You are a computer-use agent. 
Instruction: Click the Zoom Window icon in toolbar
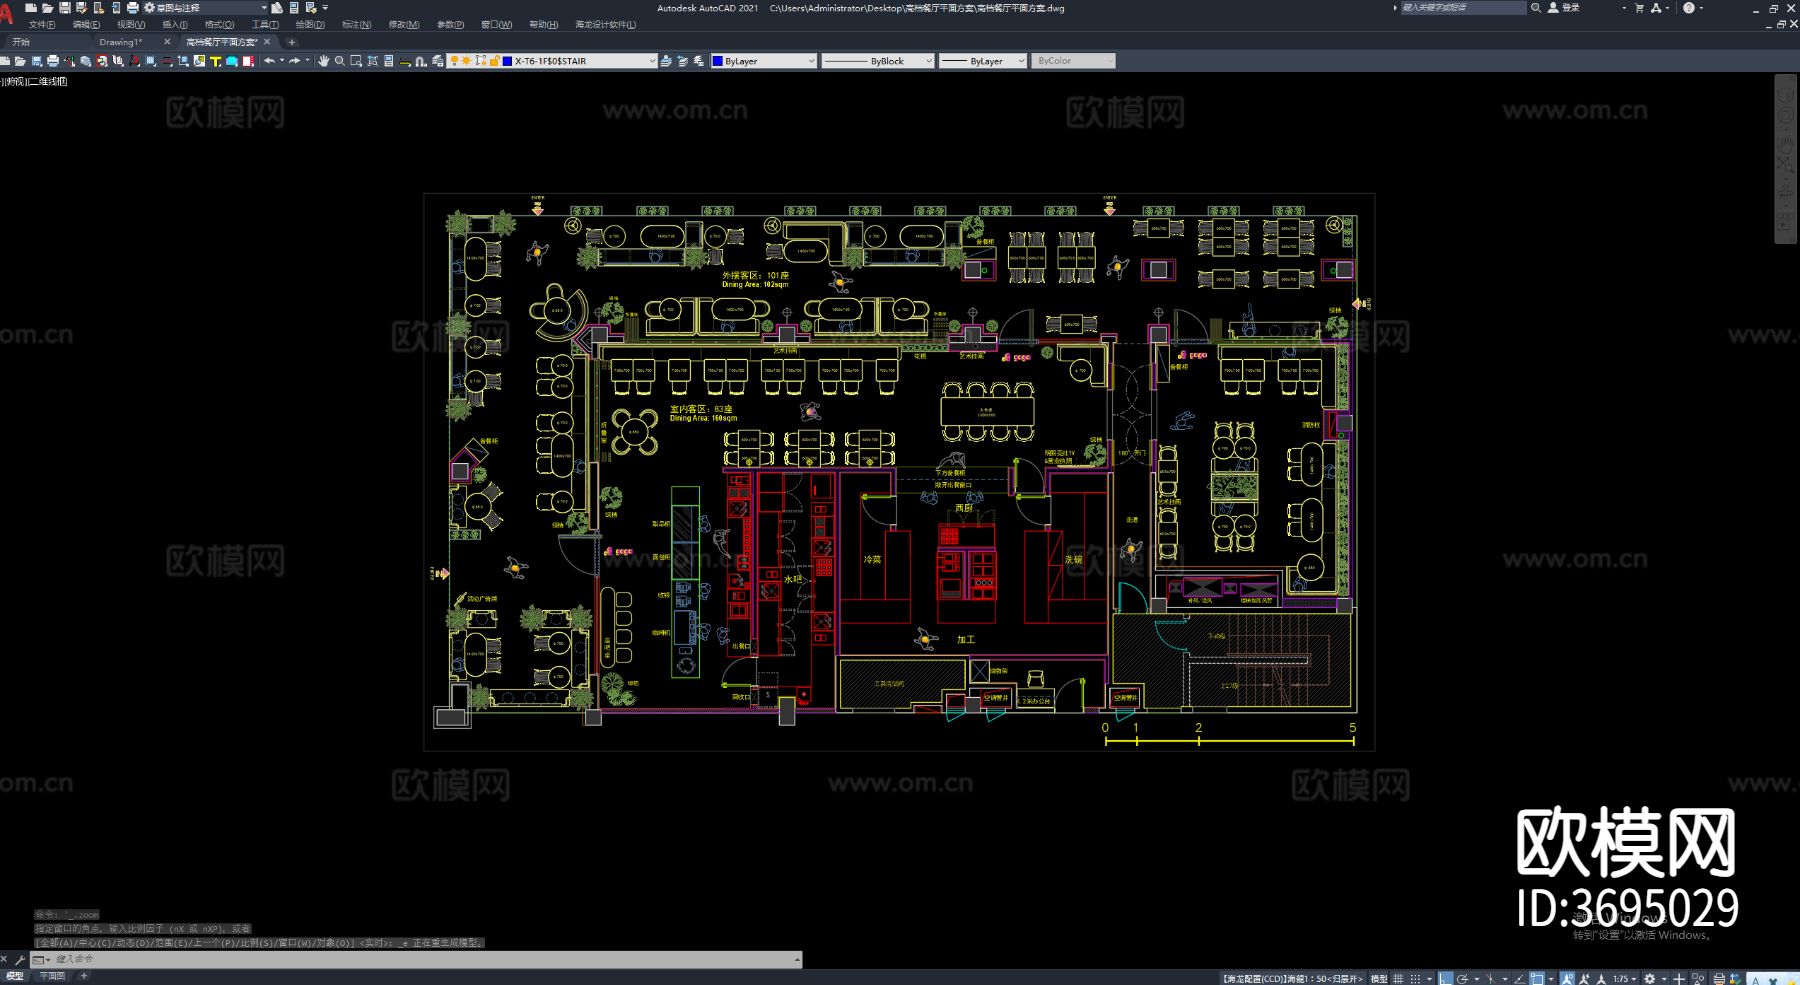356,61
